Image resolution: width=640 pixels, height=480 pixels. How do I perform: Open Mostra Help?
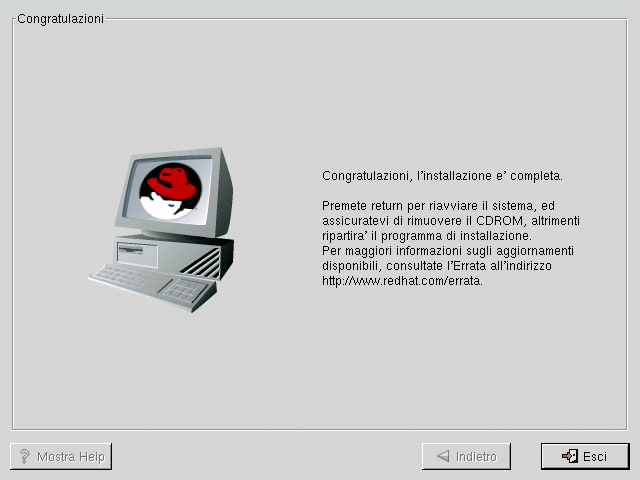pos(61,456)
